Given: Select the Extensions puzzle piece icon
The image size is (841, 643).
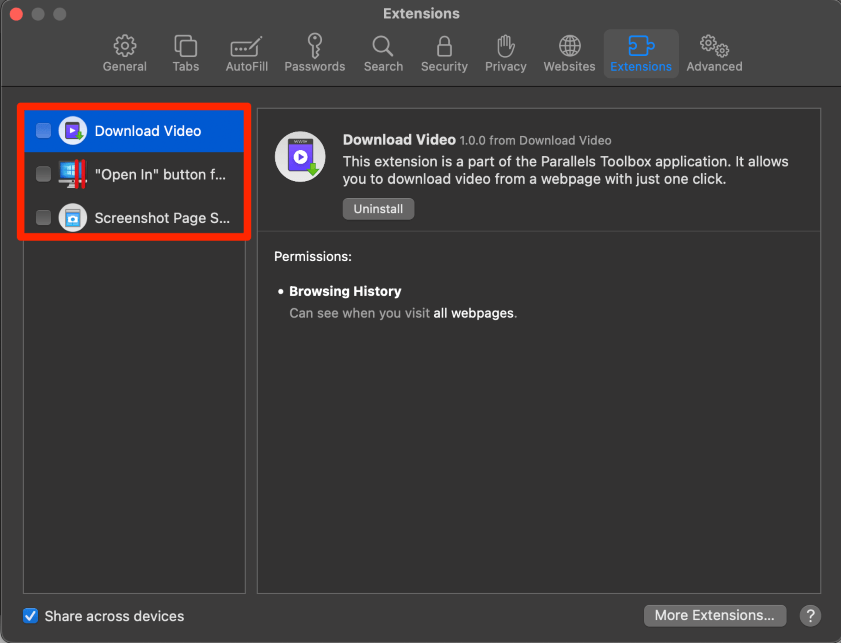Looking at the screenshot, I should pos(641,46).
